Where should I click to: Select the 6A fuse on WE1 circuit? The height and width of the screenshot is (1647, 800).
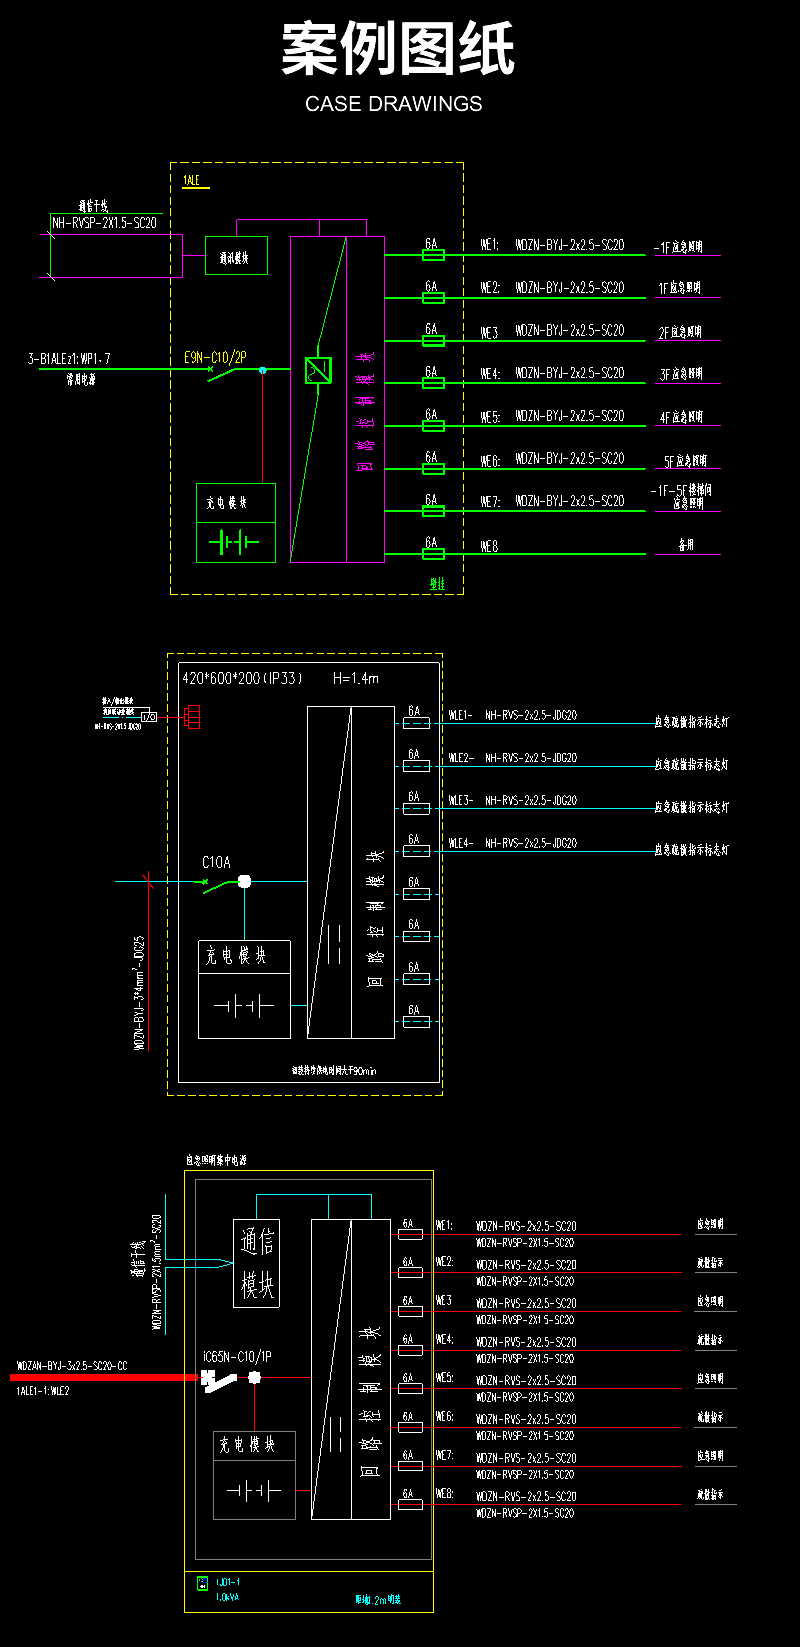[432, 255]
